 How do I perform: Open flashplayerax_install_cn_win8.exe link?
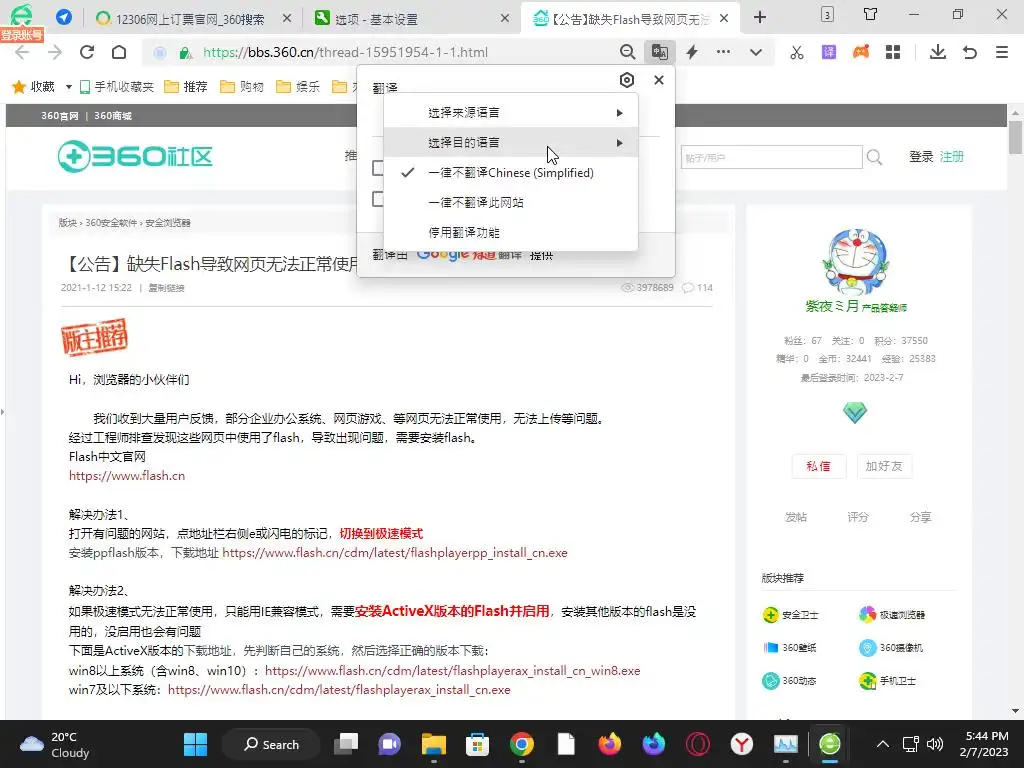[x=453, y=671]
